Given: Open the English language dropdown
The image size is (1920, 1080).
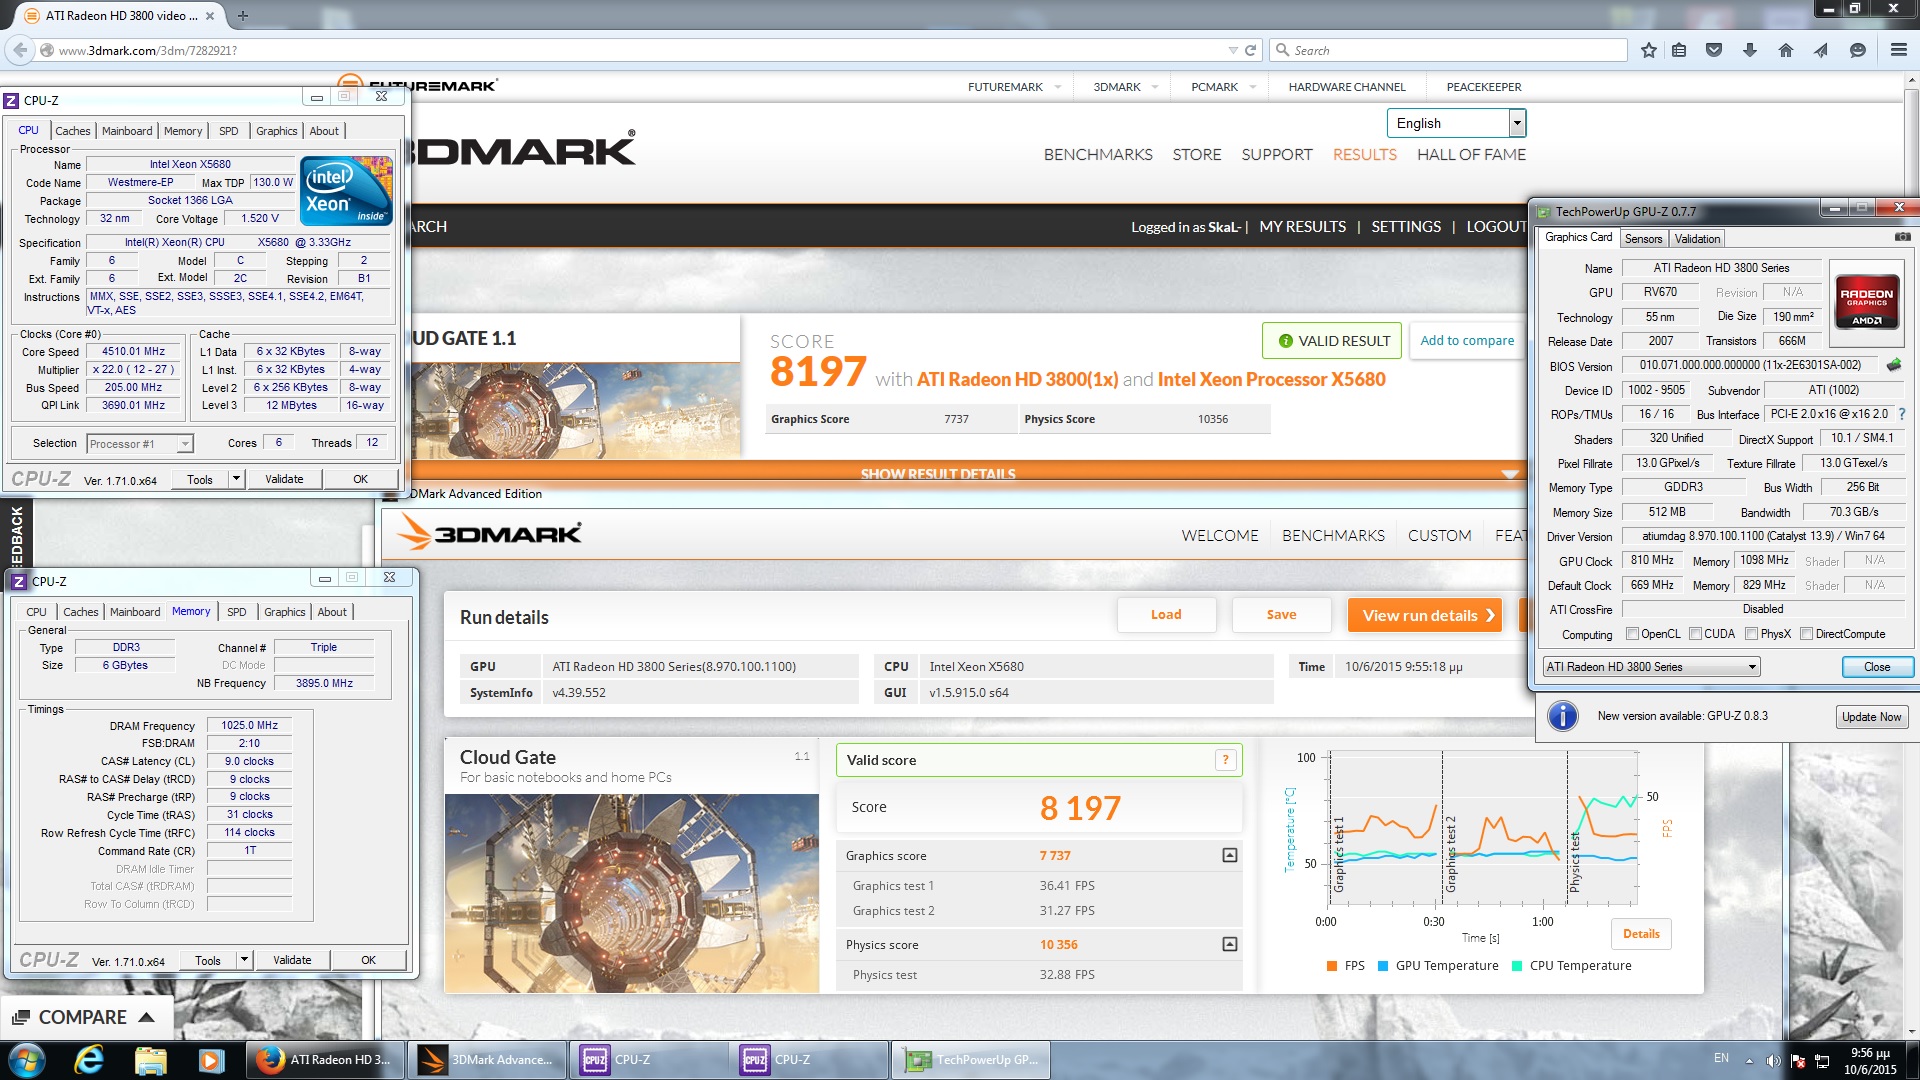Looking at the screenshot, I should click(1456, 123).
